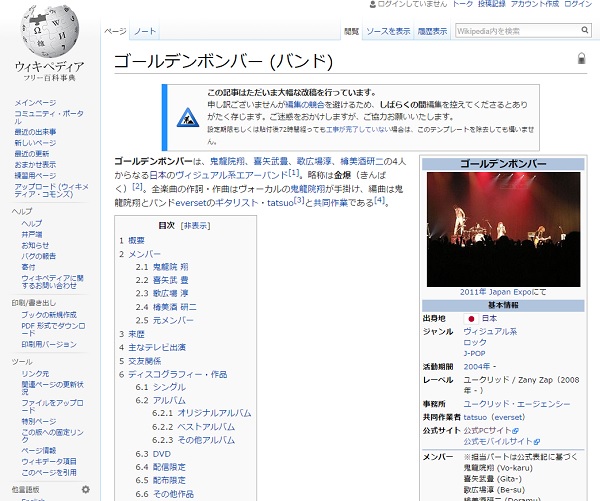Switch to the ページ tab
The height and width of the screenshot is (501, 600).
(x=115, y=31)
